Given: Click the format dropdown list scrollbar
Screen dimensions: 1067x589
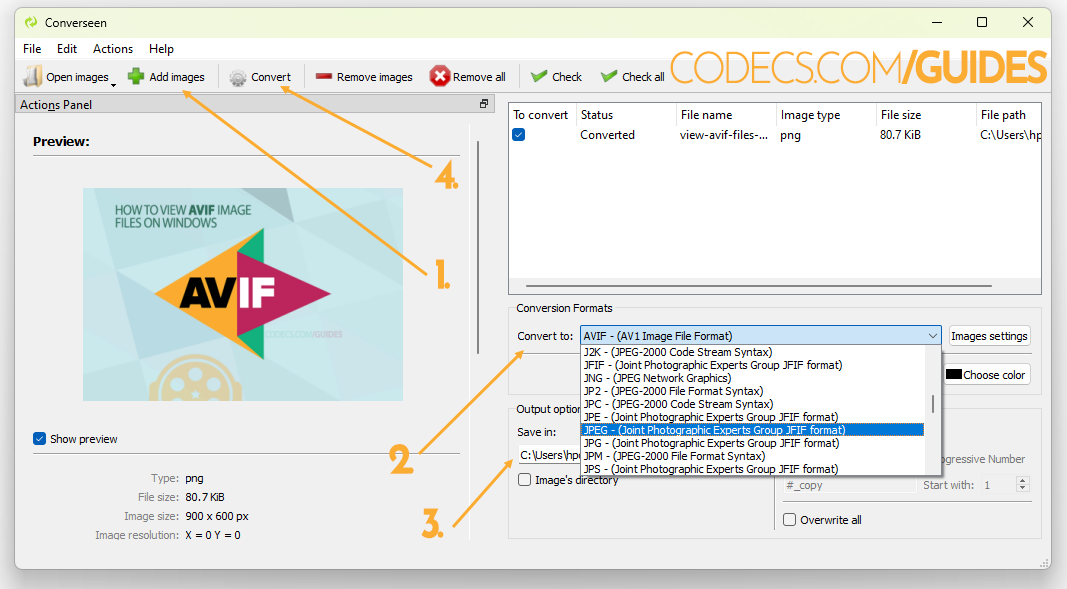Looking at the screenshot, I should pos(932,403).
